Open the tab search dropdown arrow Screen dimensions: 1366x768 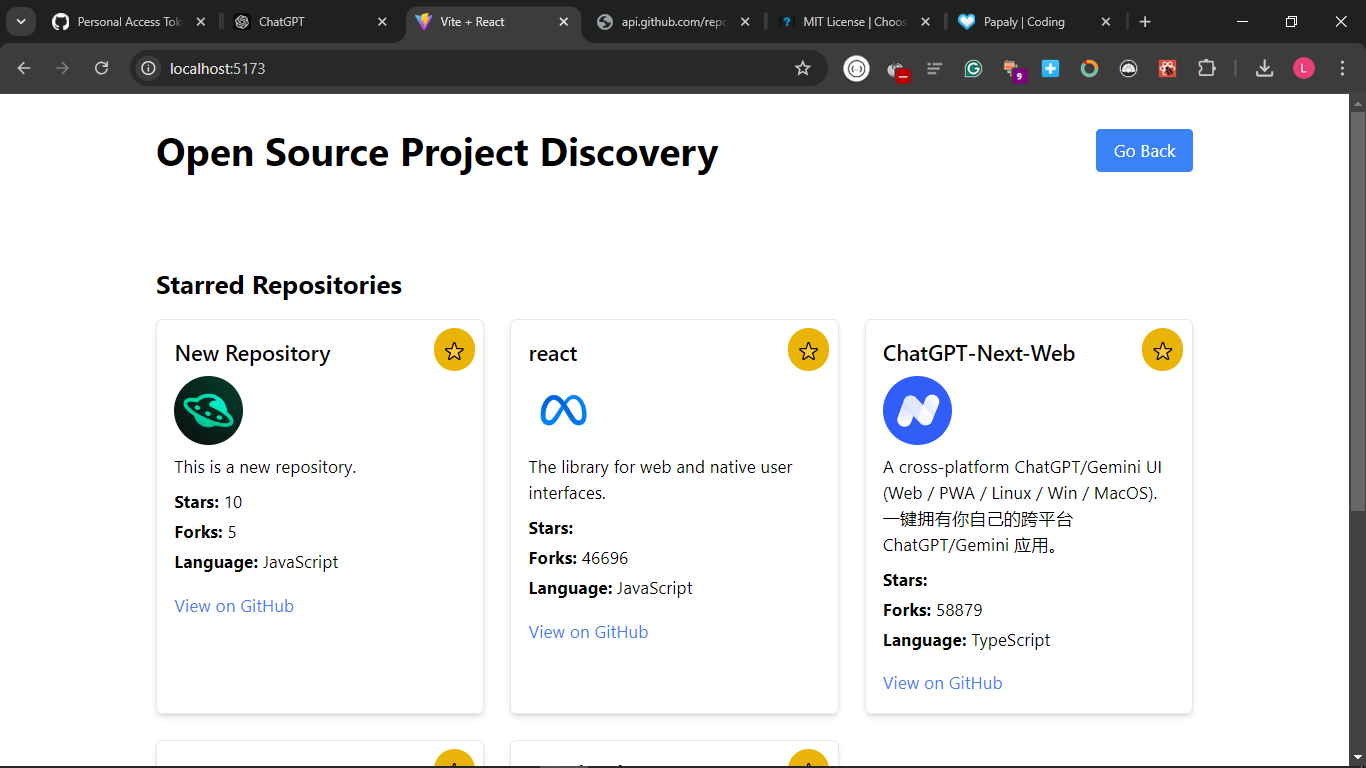tap(20, 22)
